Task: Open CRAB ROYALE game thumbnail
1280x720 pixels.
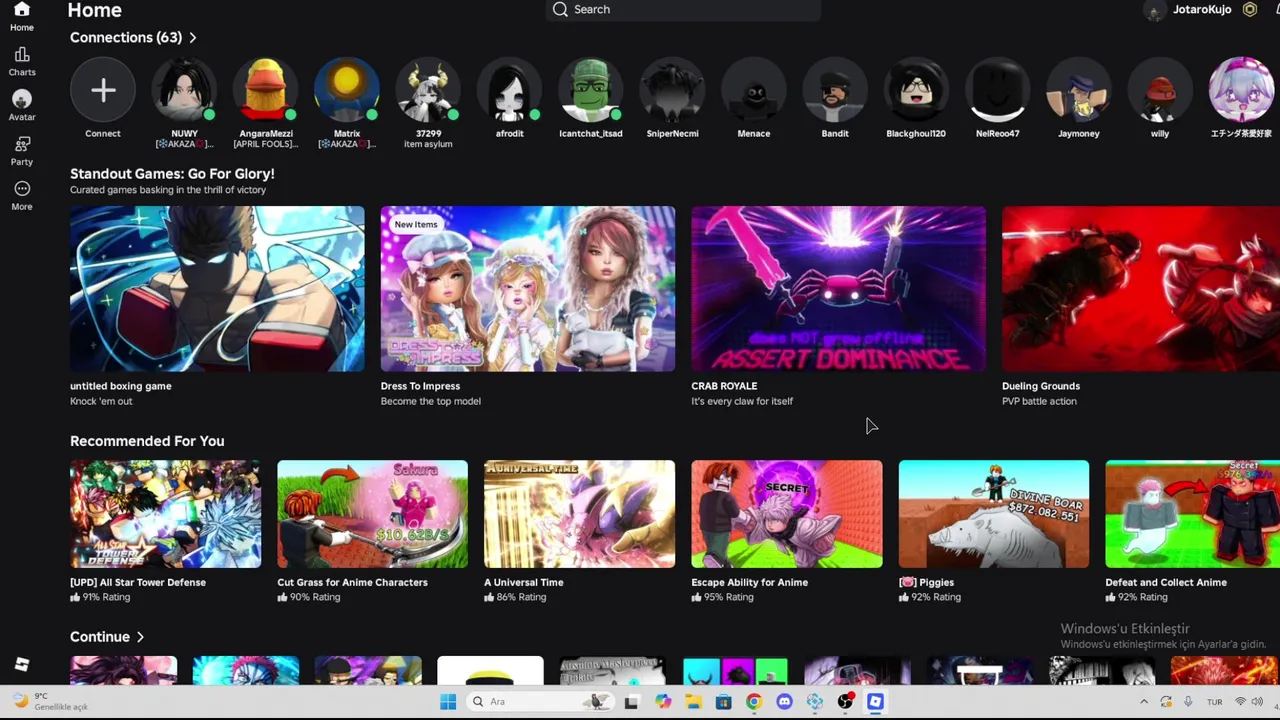Action: tap(838, 289)
